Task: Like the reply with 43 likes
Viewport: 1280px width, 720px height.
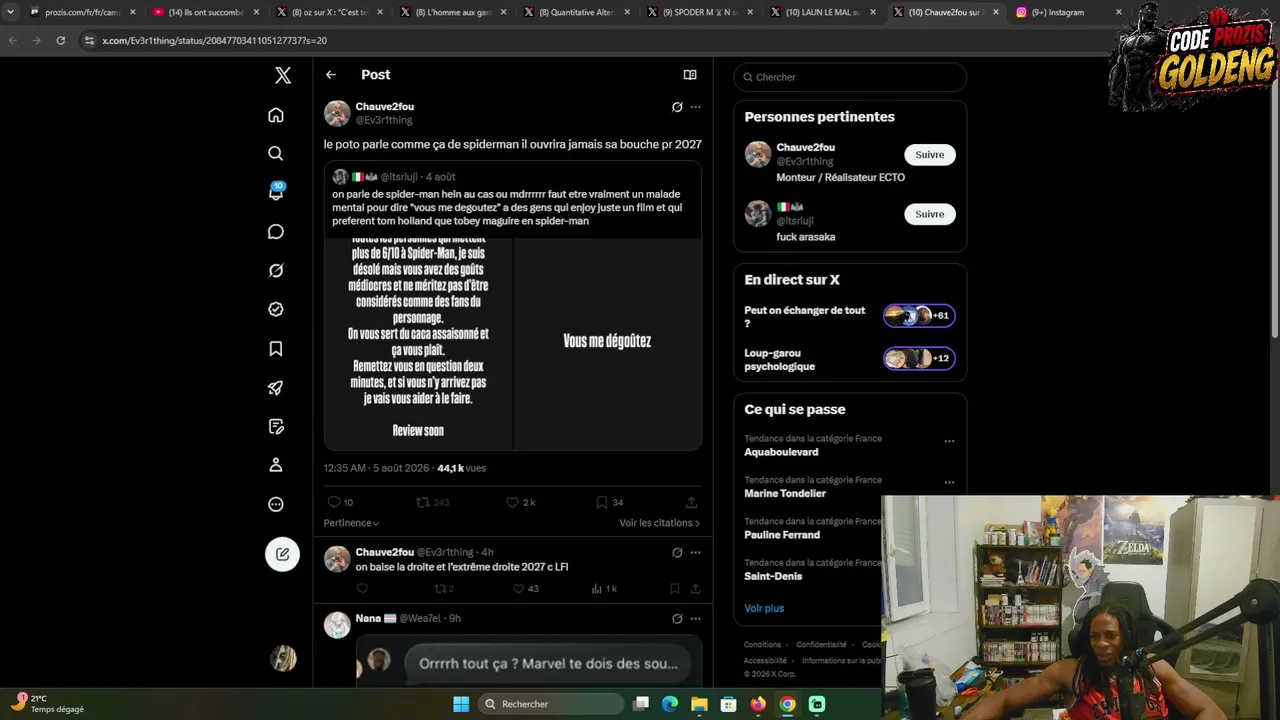Action: point(526,589)
